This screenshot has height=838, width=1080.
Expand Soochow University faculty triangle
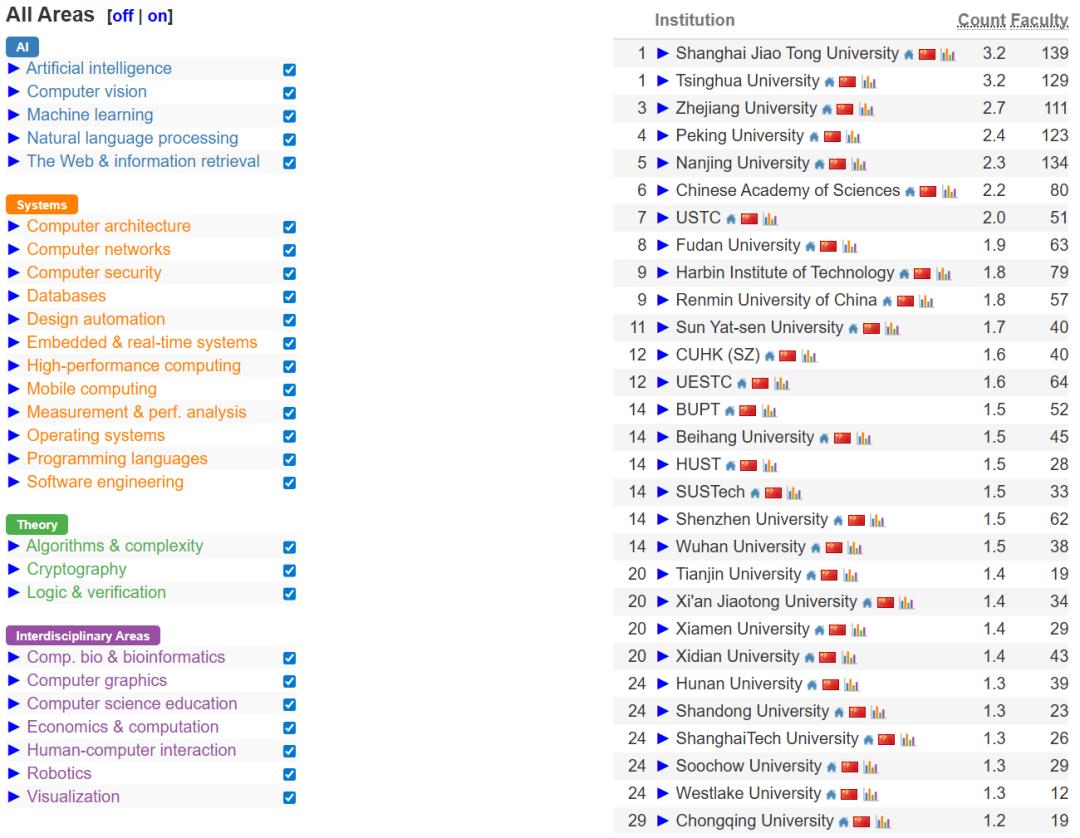coord(663,766)
